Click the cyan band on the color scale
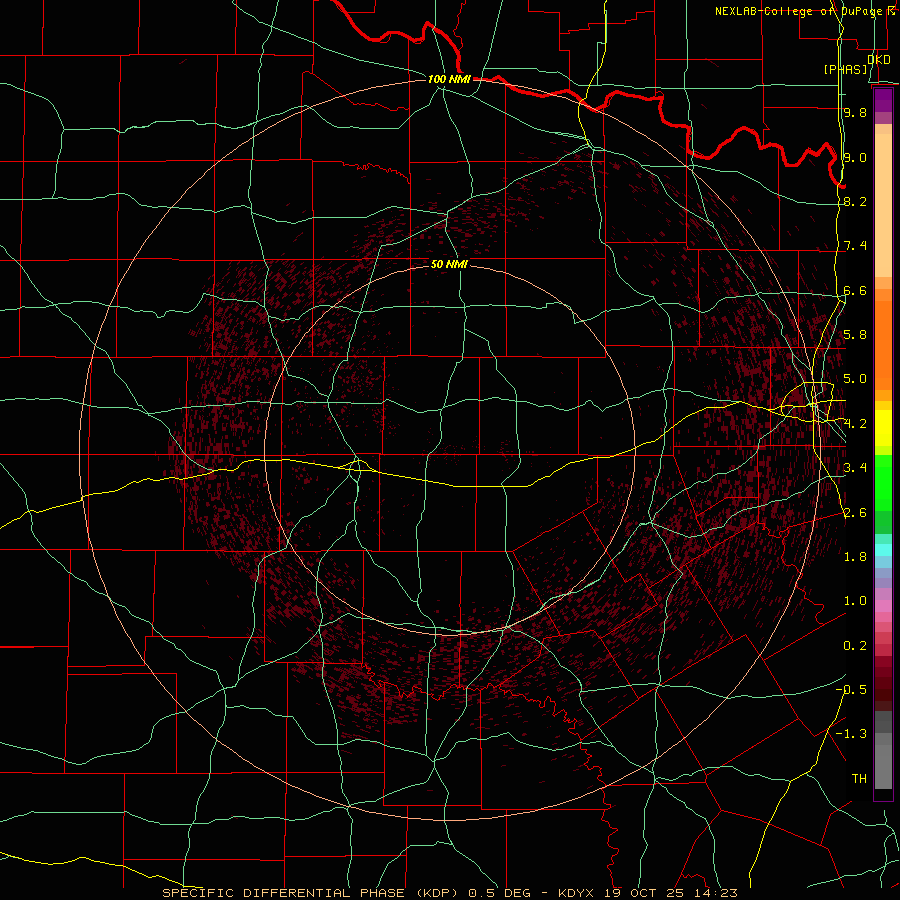Screen dimensions: 900x900 [x=883, y=550]
